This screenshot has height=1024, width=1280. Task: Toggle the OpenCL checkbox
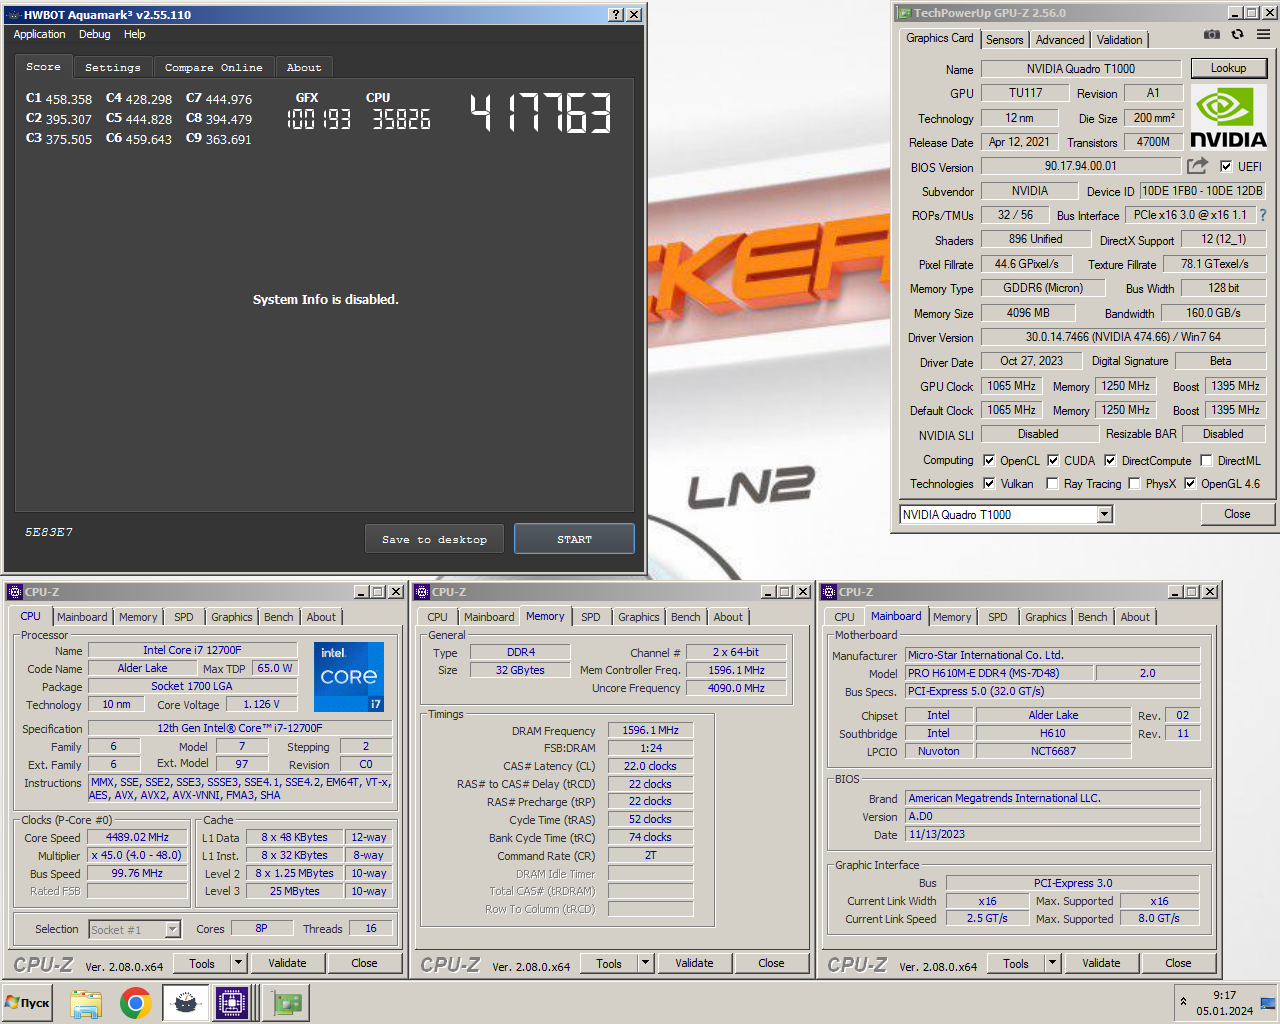click(x=989, y=461)
